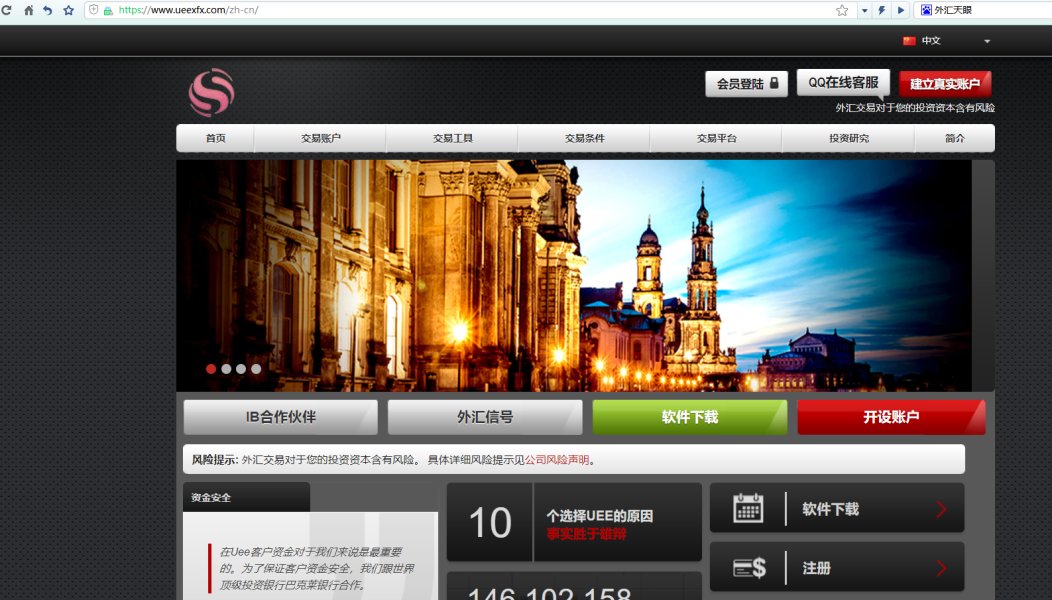Select the 资金安全 tab
The height and width of the screenshot is (600, 1052).
(x=246, y=497)
